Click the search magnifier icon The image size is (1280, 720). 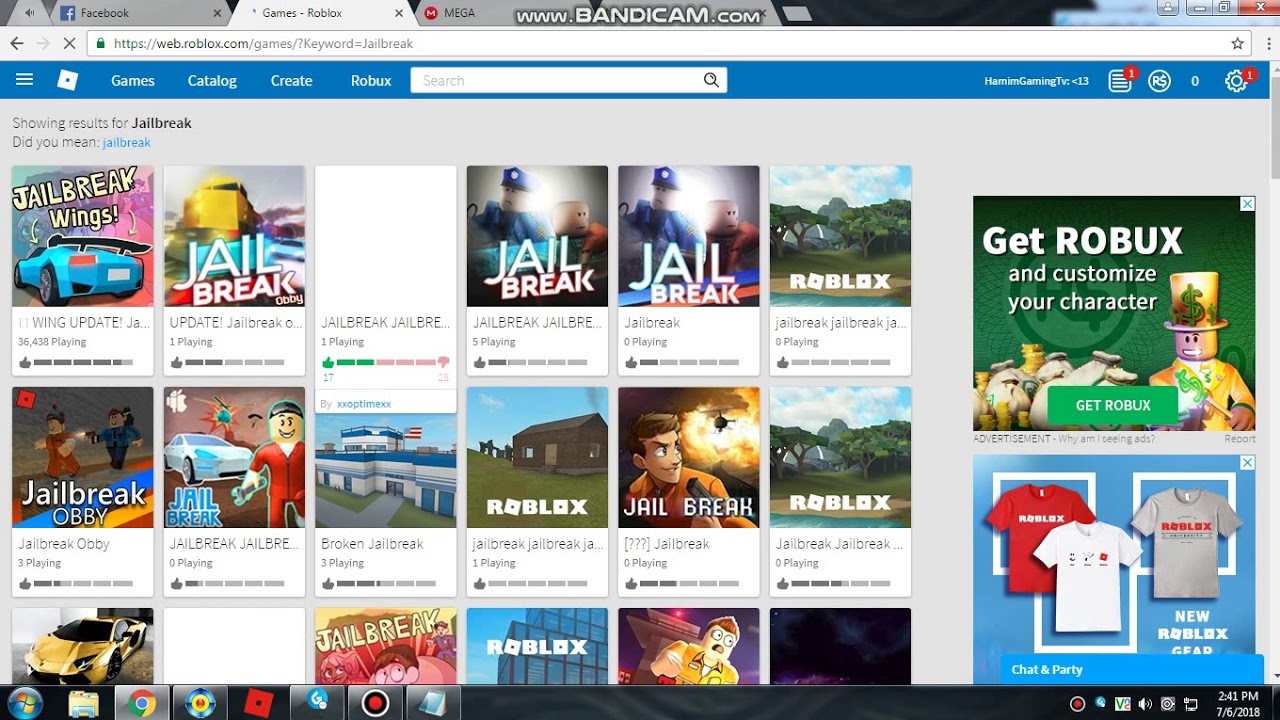point(711,80)
